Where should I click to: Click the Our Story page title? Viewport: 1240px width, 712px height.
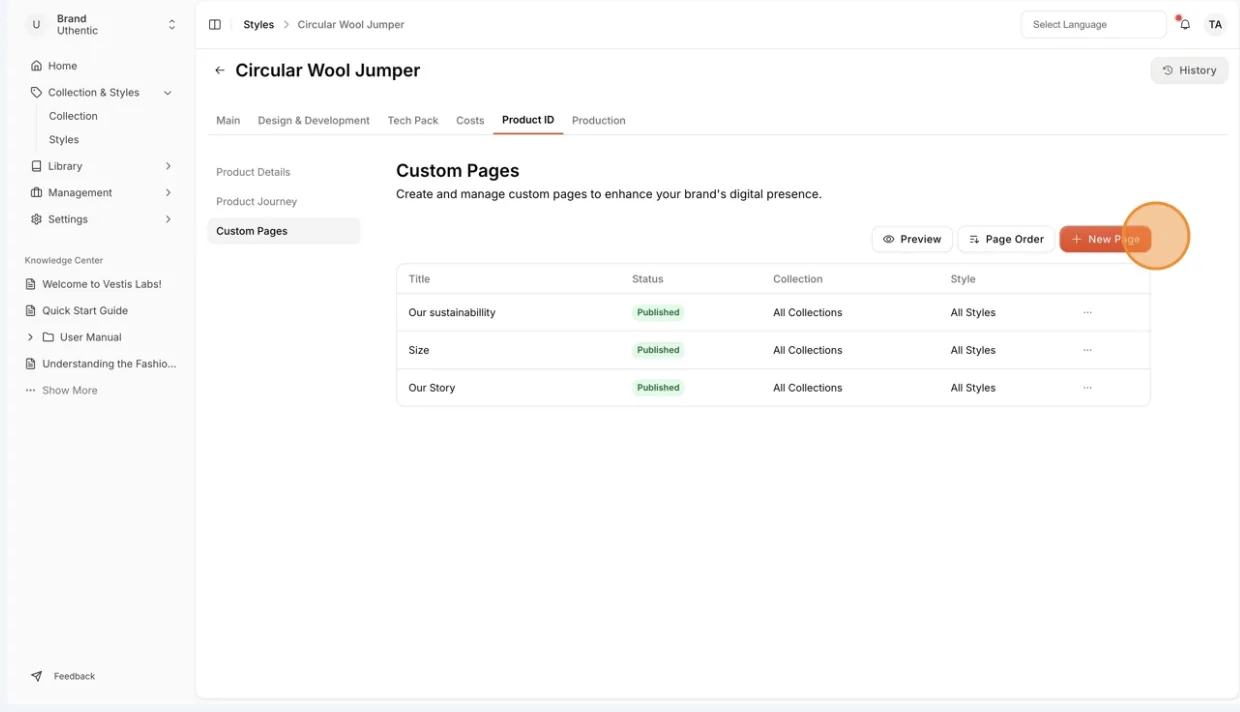432,388
